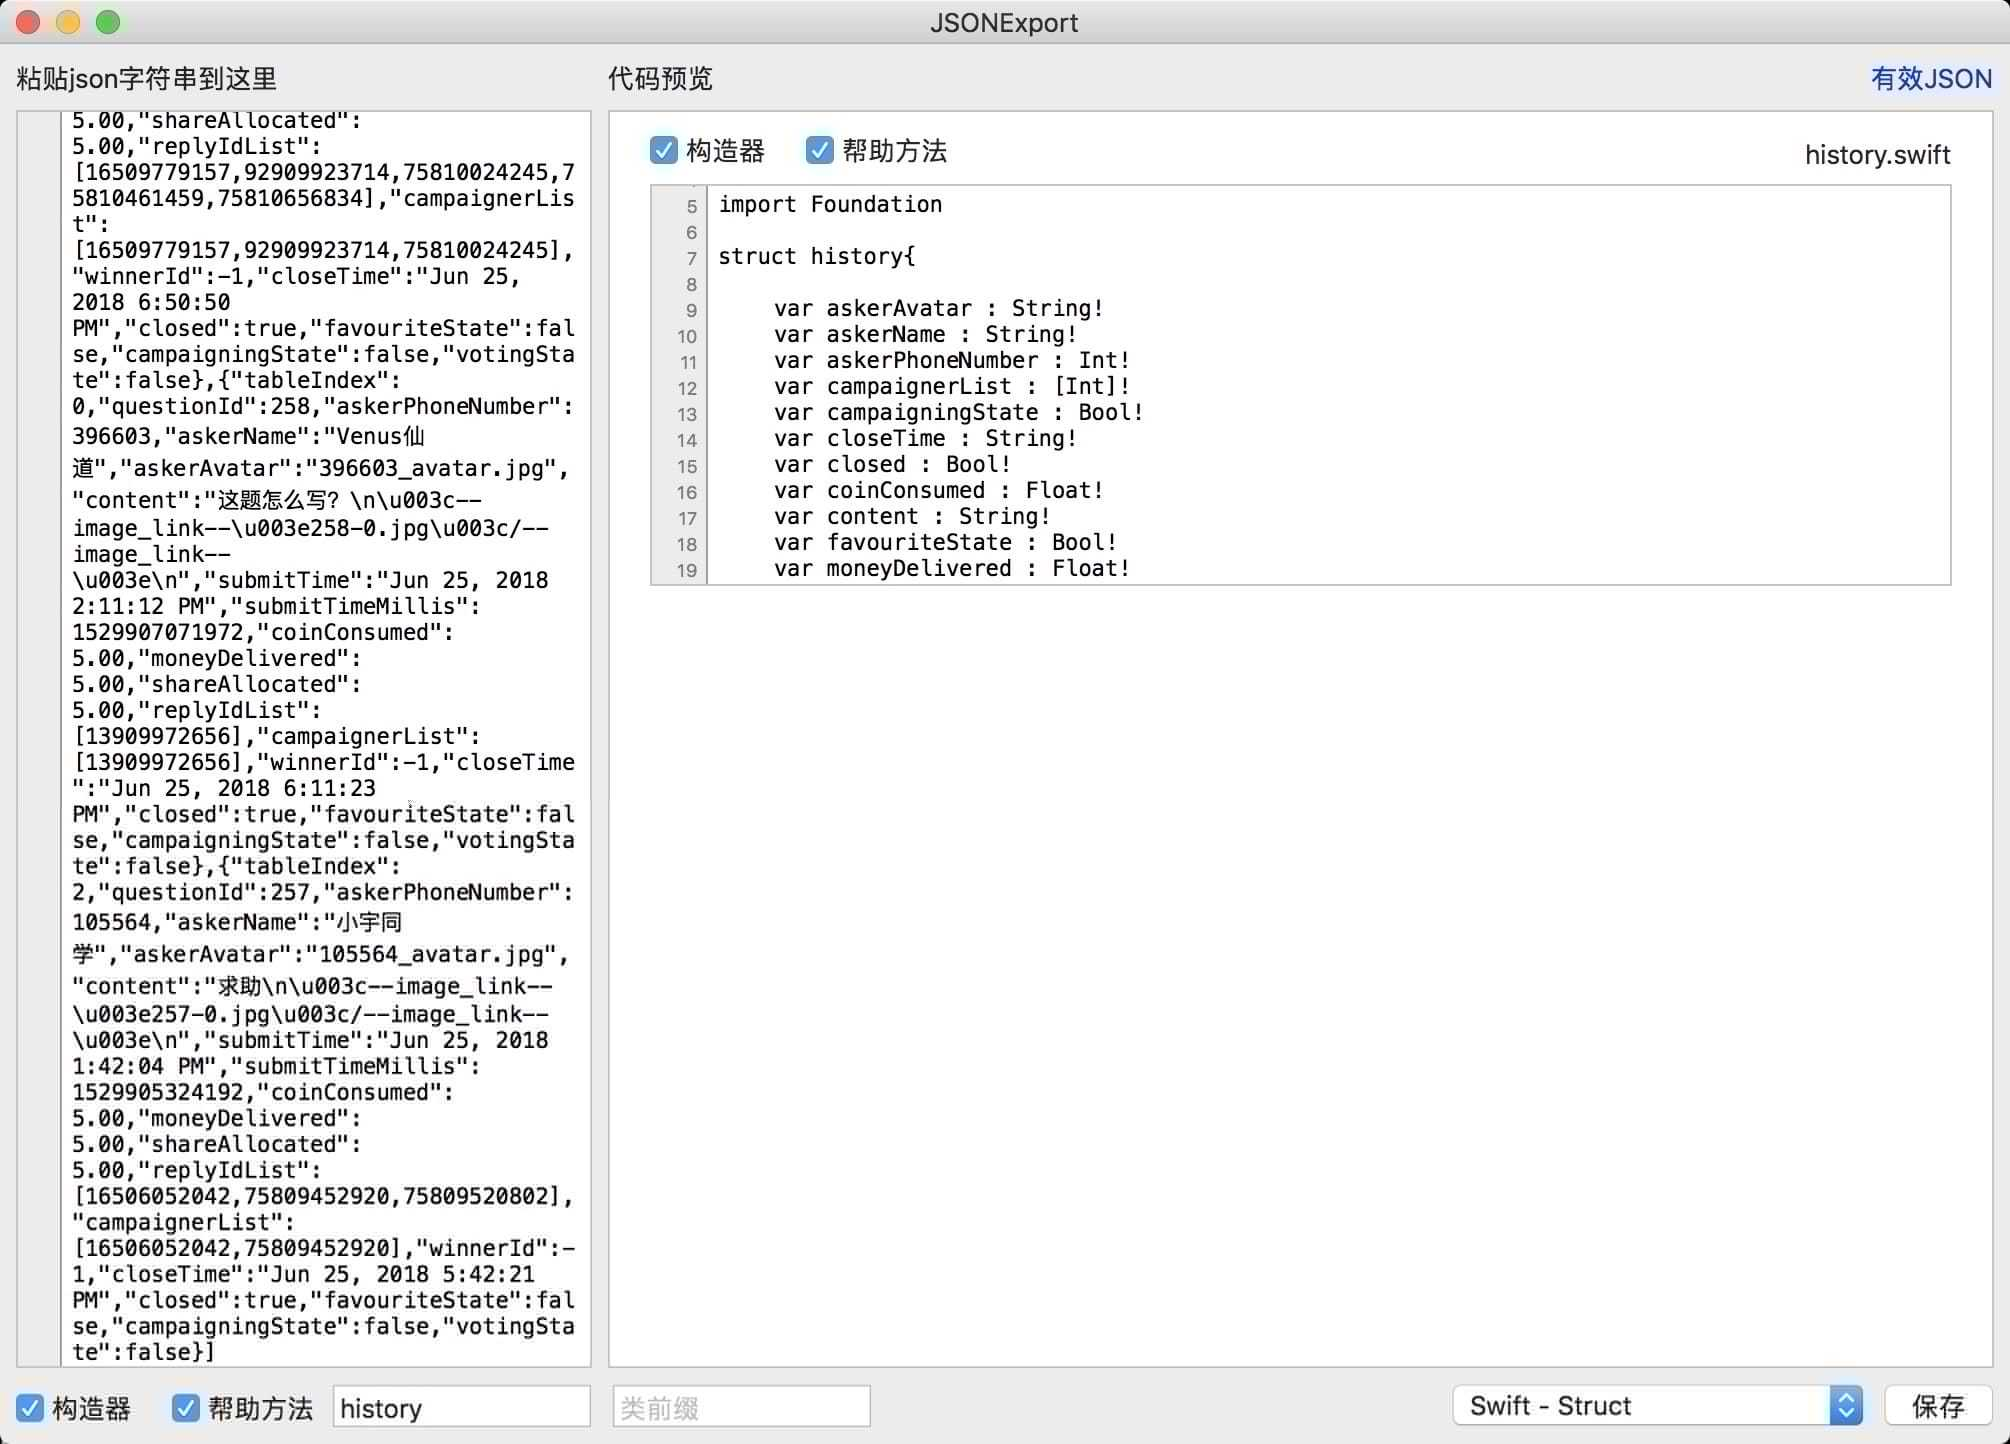Click the 有效JSON status label
Screen dimensions: 2010x1444
(x=1930, y=79)
